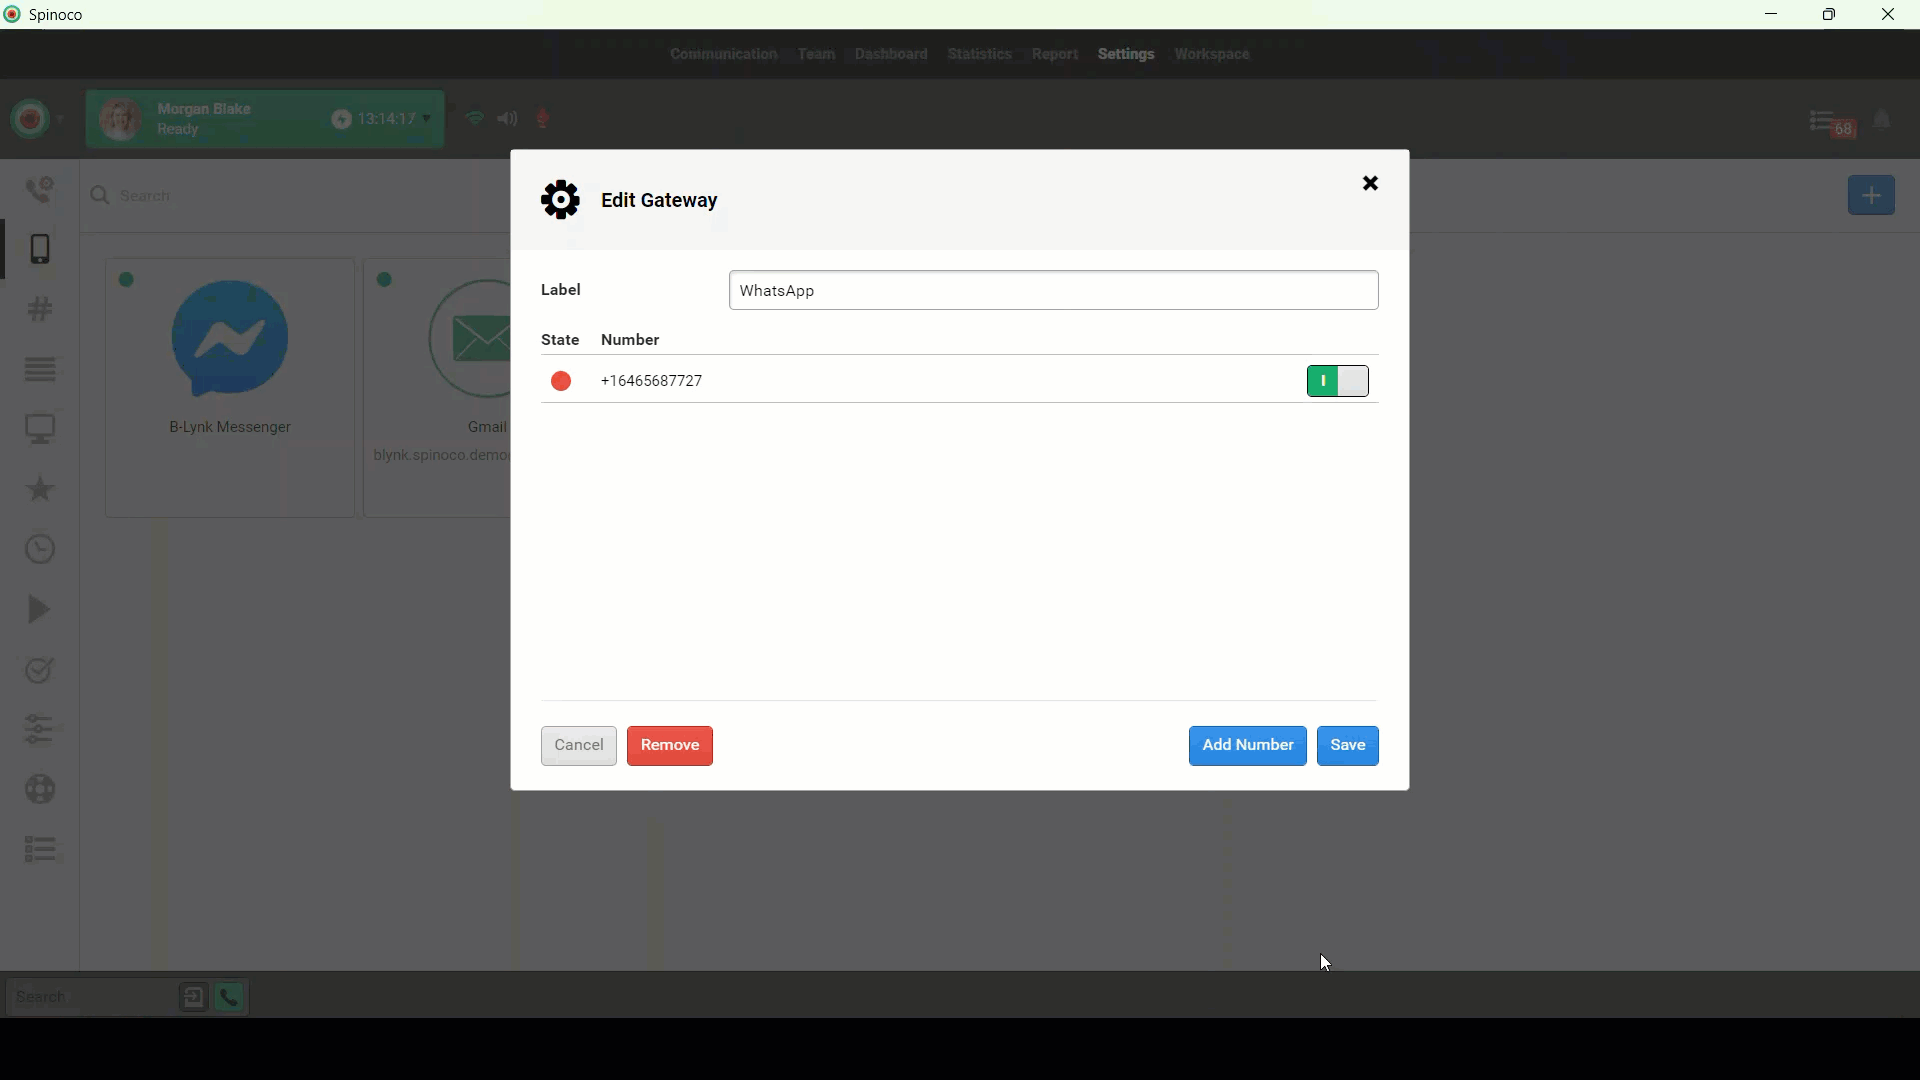
Task: Toggle the +16465687727 number switch
Action: click(x=1337, y=381)
